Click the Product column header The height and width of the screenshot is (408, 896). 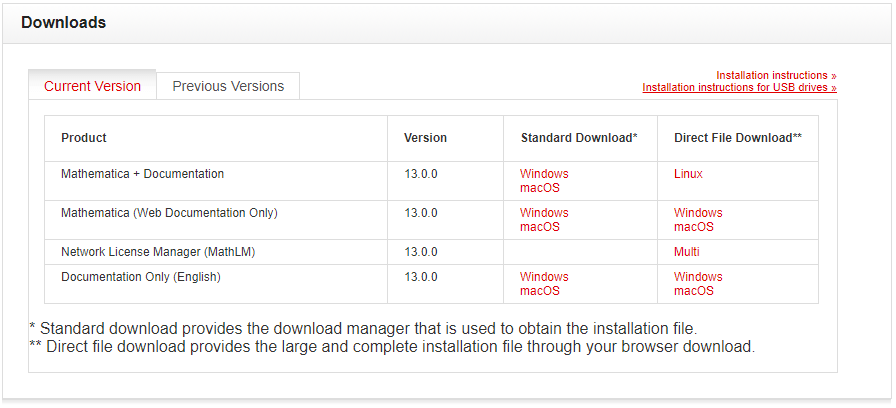point(84,138)
